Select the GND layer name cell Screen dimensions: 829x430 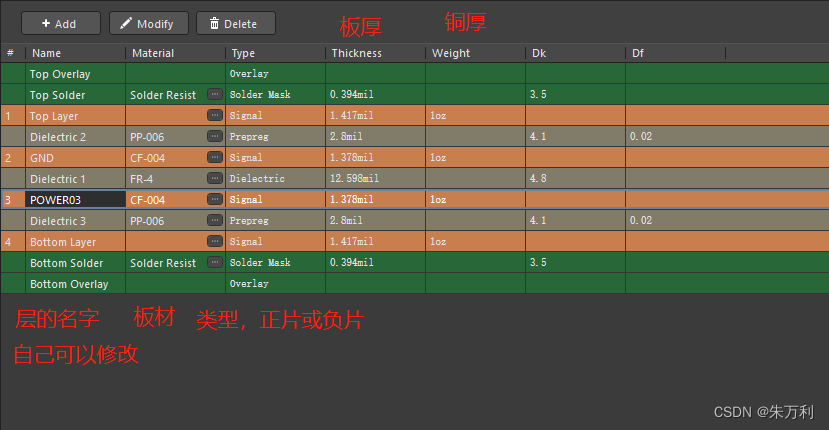click(76, 158)
